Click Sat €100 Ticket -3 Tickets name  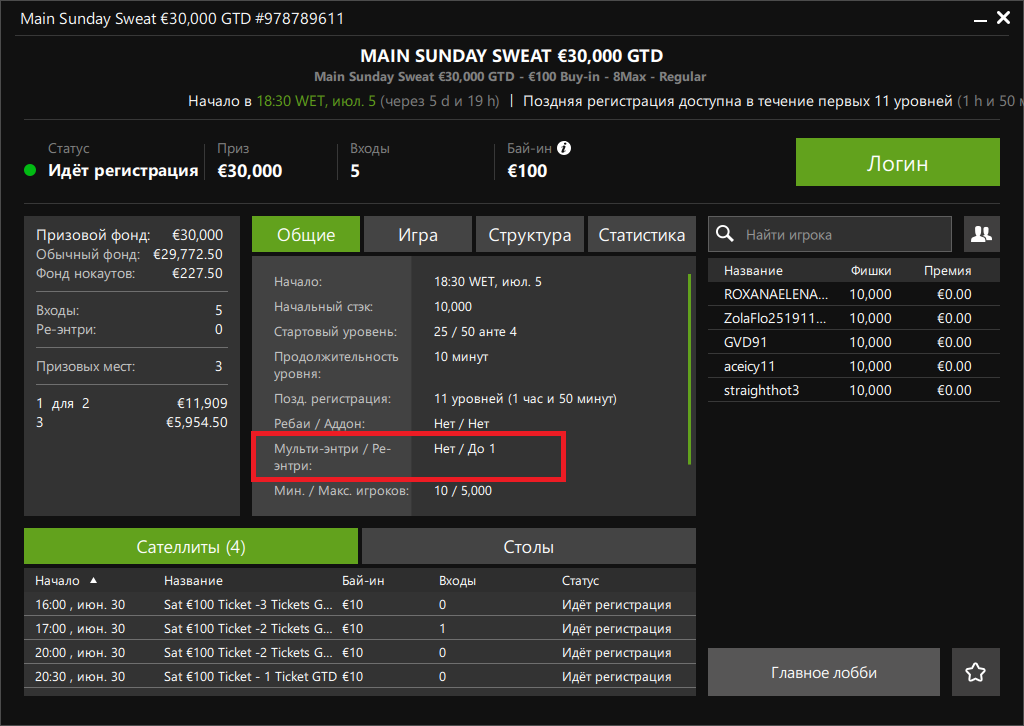click(248, 605)
